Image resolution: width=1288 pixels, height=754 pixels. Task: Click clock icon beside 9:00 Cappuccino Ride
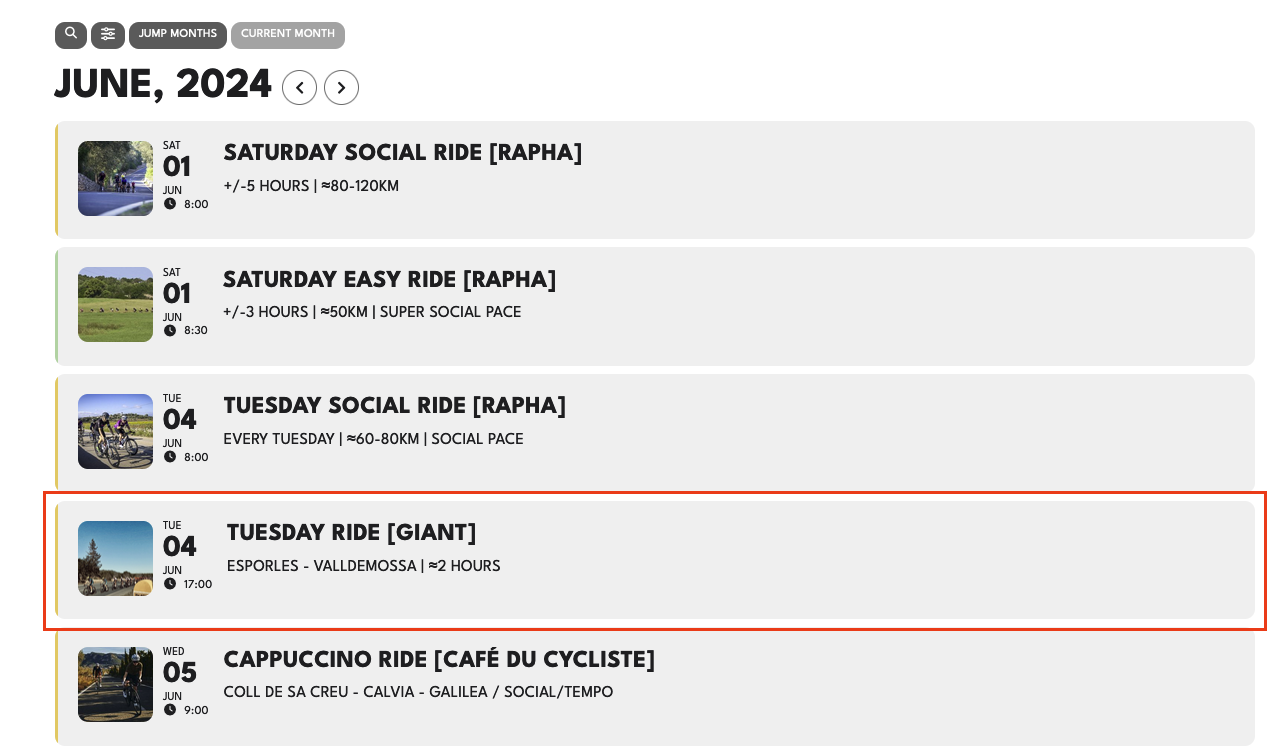[x=170, y=710]
